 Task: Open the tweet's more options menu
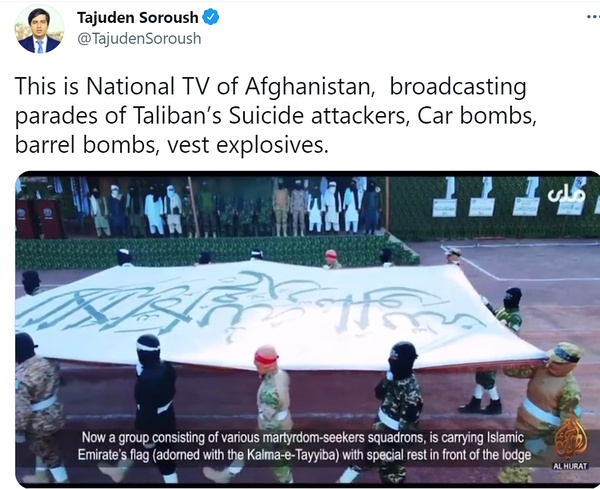[593, 17]
